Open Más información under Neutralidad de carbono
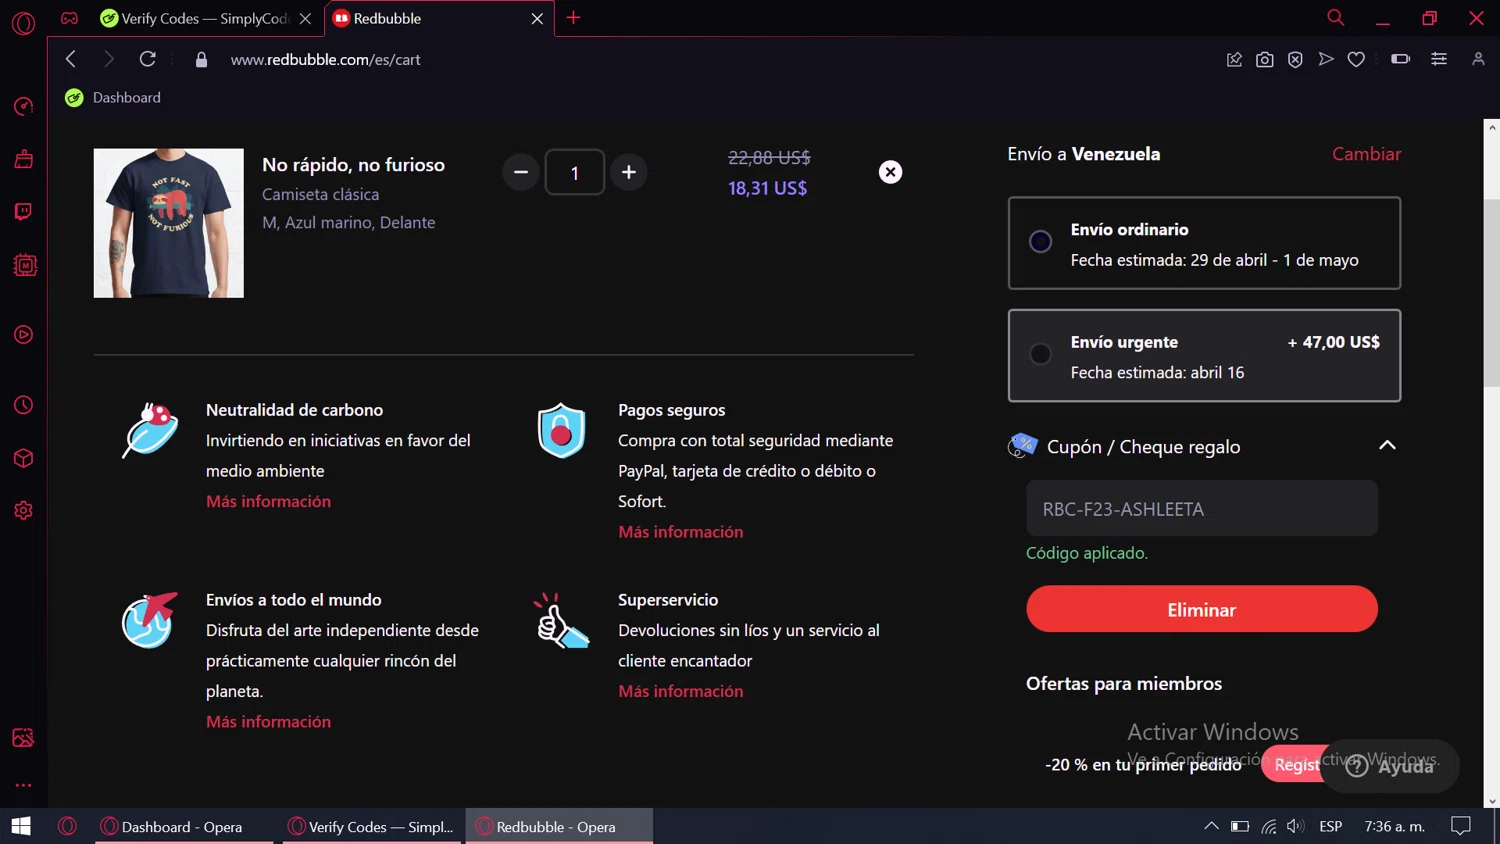1500x844 pixels. click(268, 501)
